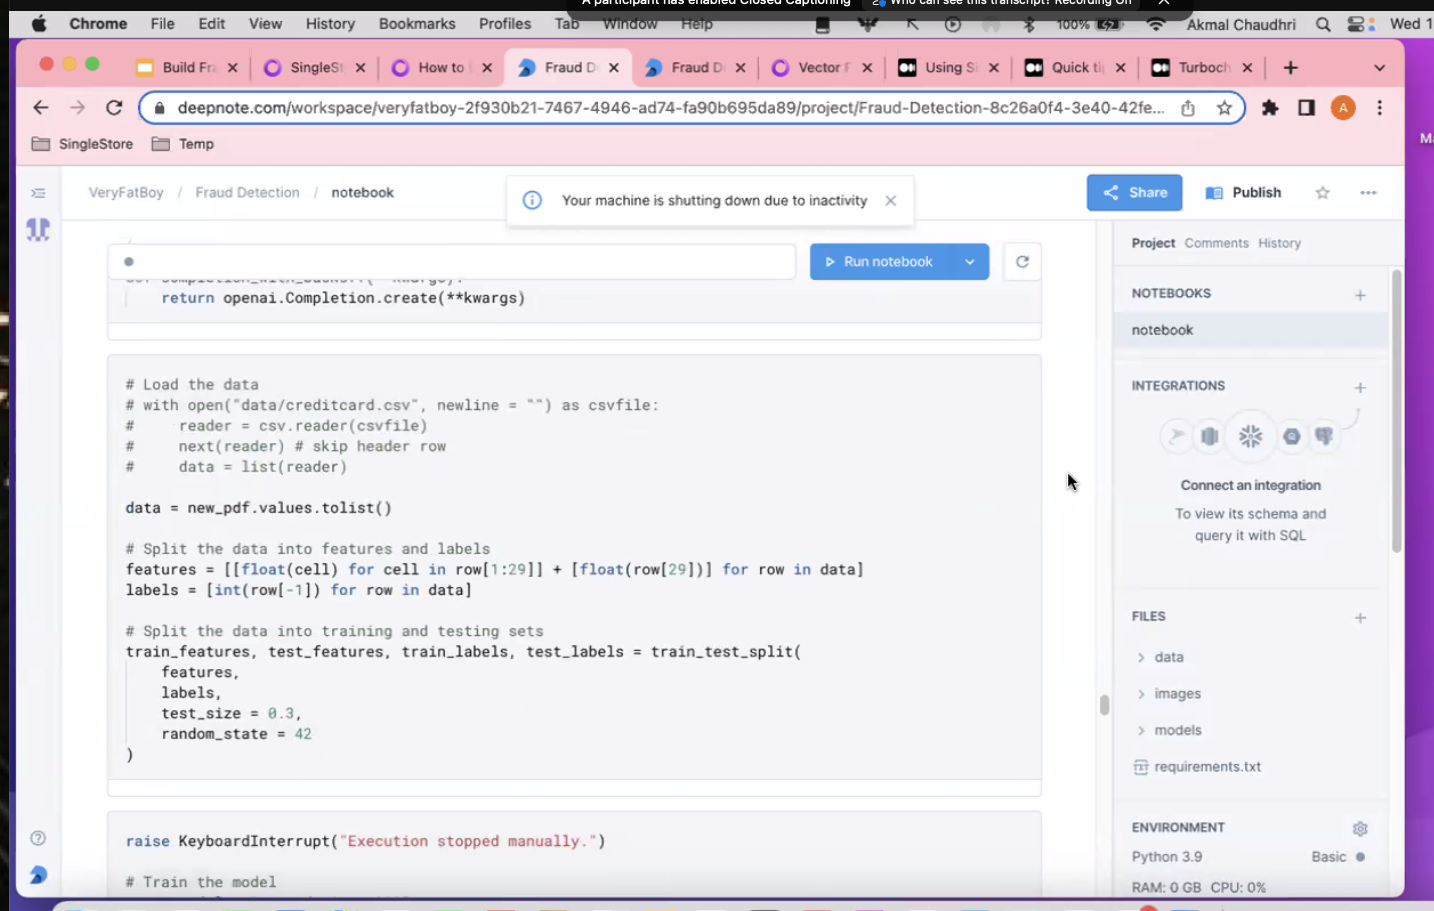Open requirements.txt file

click(1207, 767)
